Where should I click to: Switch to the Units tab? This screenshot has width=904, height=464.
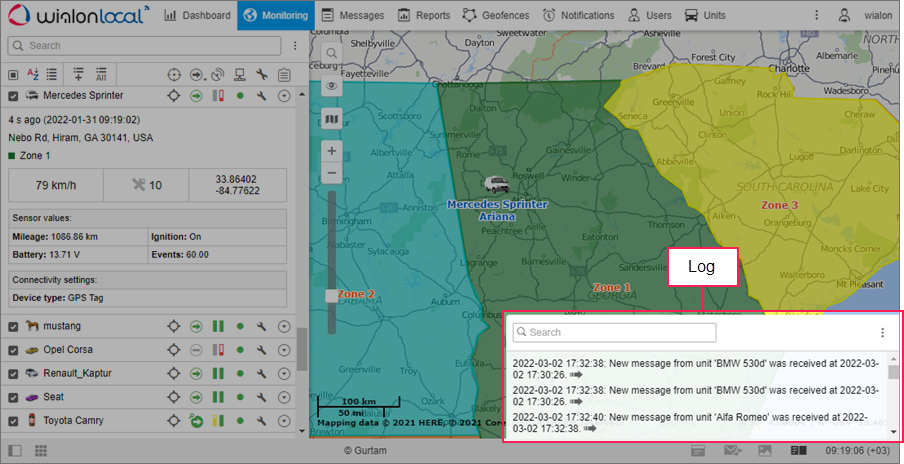coord(705,16)
